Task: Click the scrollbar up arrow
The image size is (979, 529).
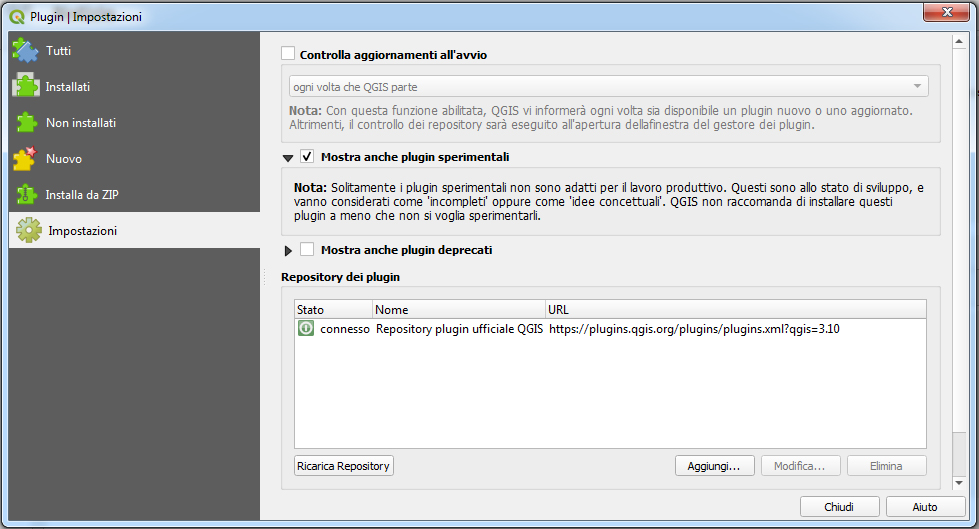Action: 959,41
